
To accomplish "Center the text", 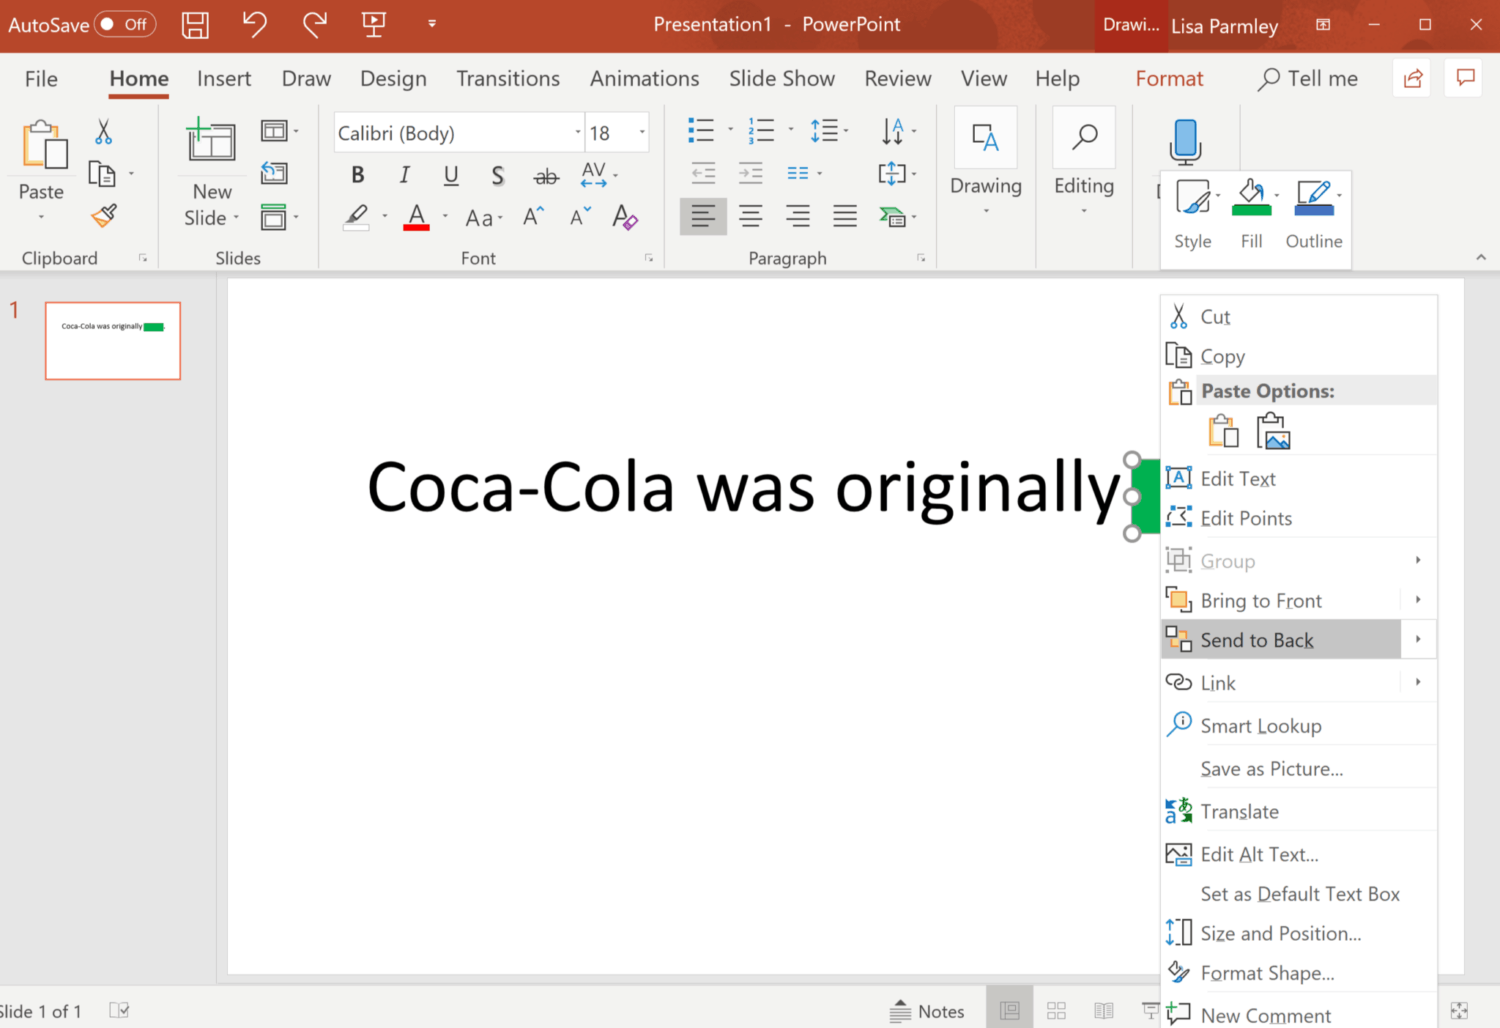I will [751, 216].
